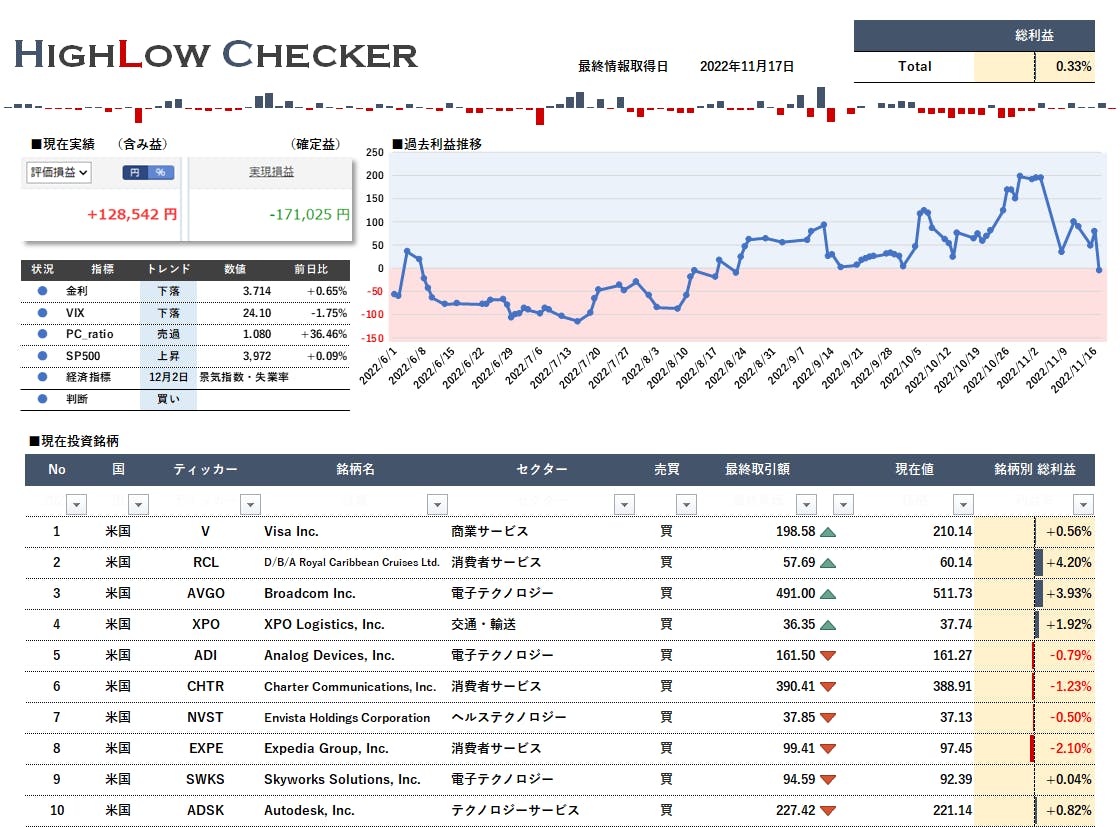Click the up arrow beside Broadcom's 491.00

(x=827, y=594)
